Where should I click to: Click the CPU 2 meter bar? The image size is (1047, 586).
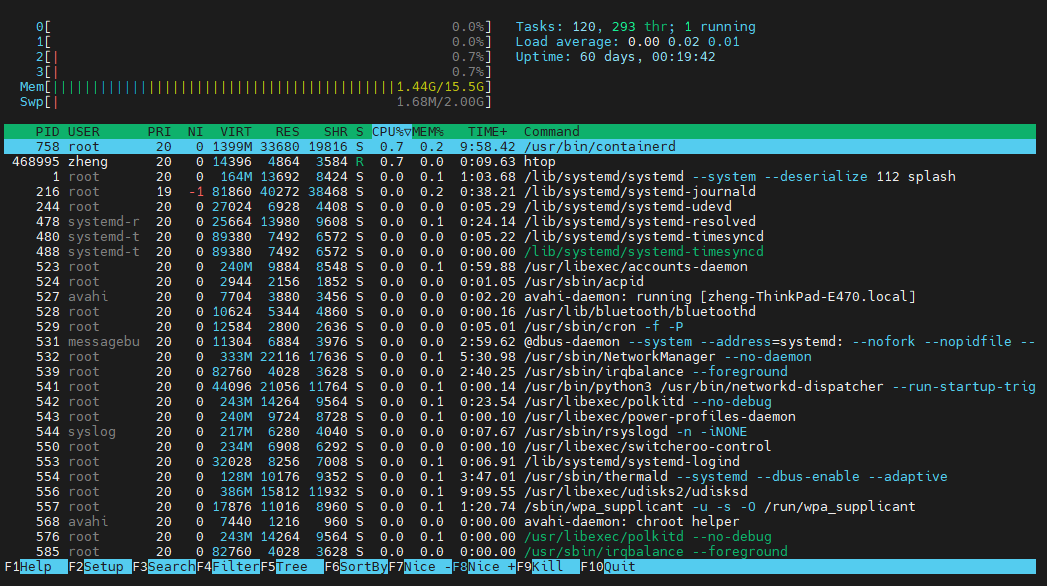[264, 57]
